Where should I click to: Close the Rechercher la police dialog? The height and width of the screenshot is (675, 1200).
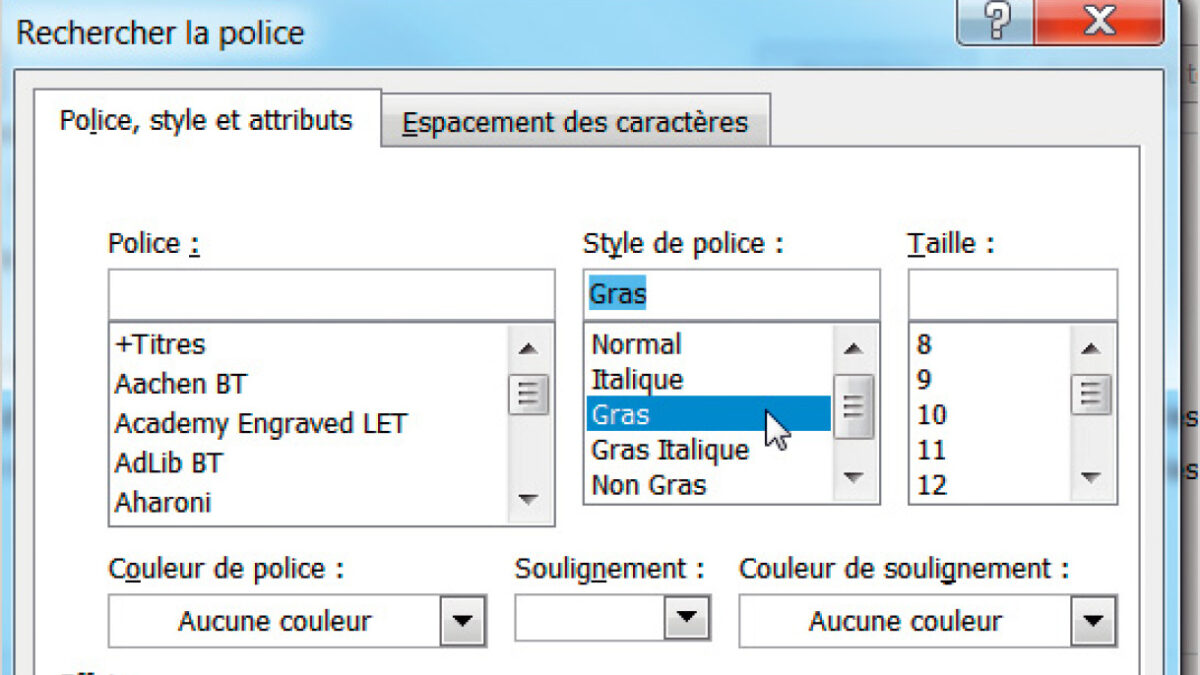pyautogui.click(x=1098, y=22)
